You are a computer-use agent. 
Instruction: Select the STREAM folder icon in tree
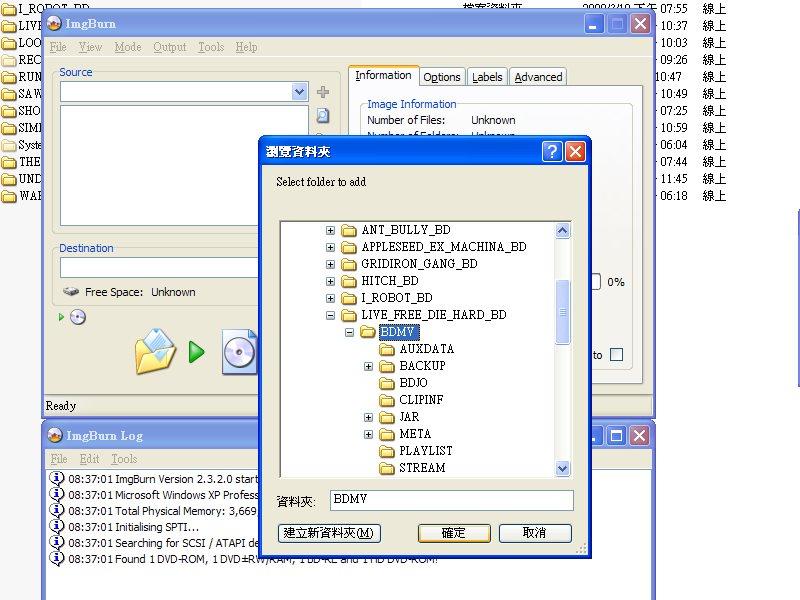[387, 468]
